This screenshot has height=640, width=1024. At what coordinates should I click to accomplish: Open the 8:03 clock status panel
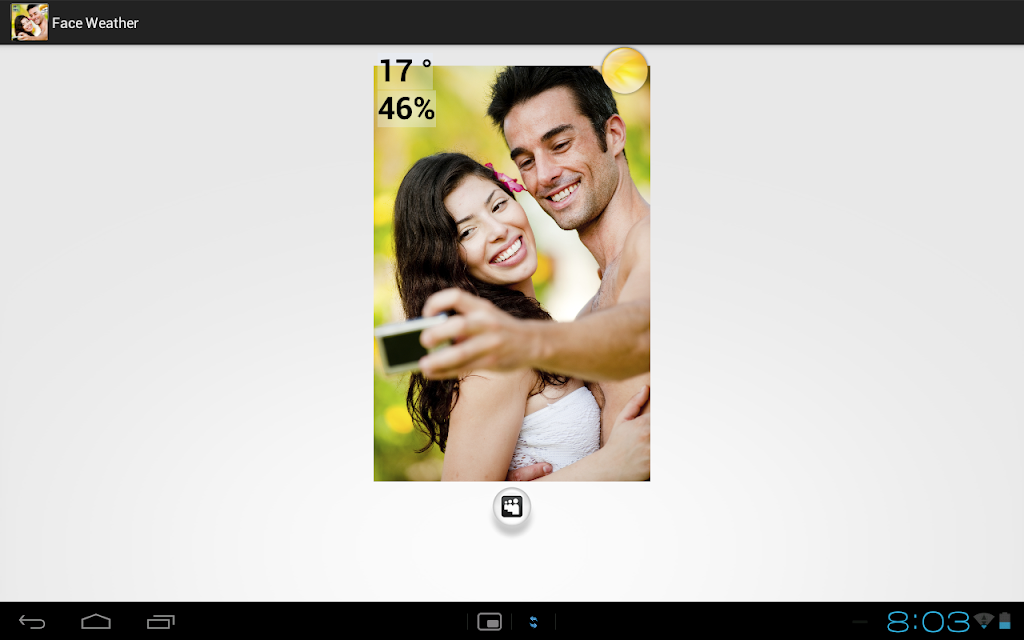(927, 622)
